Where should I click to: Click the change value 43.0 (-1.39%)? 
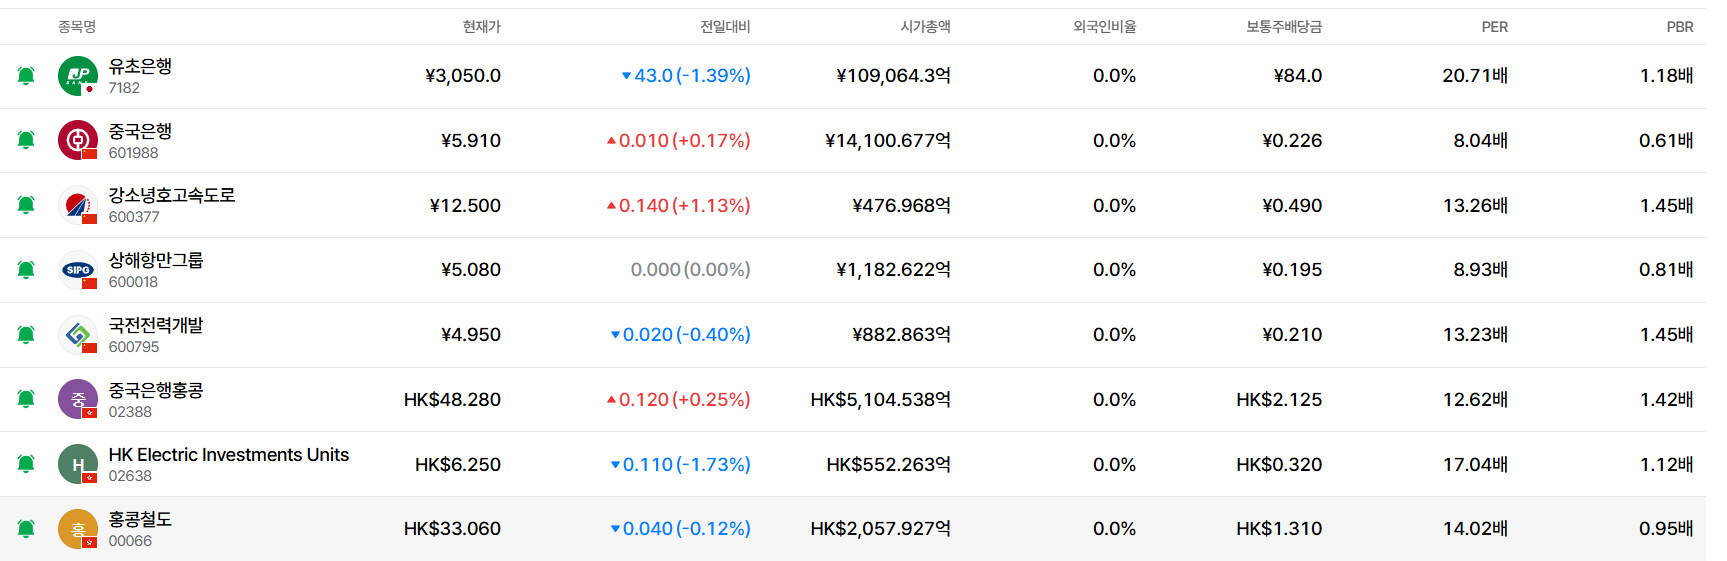pos(686,76)
